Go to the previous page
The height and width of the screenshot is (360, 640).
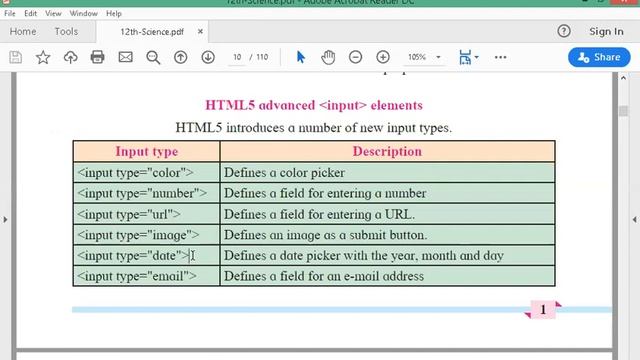pyautogui.click(x=180, y=57)
